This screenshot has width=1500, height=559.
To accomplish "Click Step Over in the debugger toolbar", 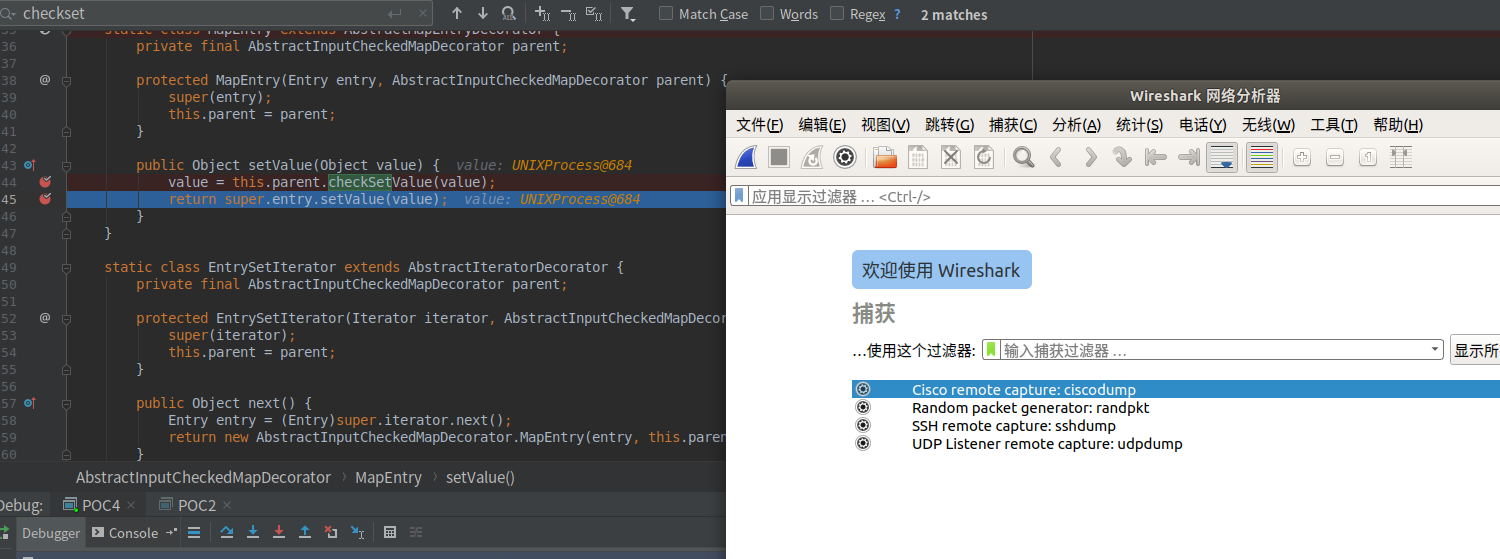I will tap(227, 533).
